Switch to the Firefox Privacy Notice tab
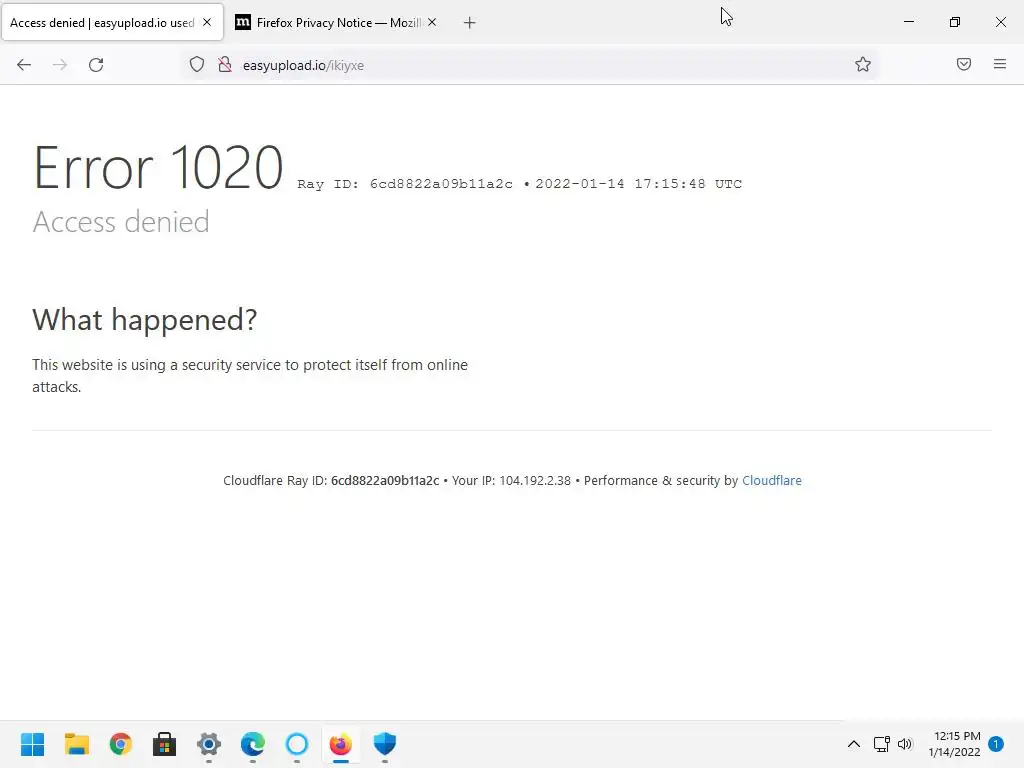Viewport: 1024px width, 768px height. (335, 23)
